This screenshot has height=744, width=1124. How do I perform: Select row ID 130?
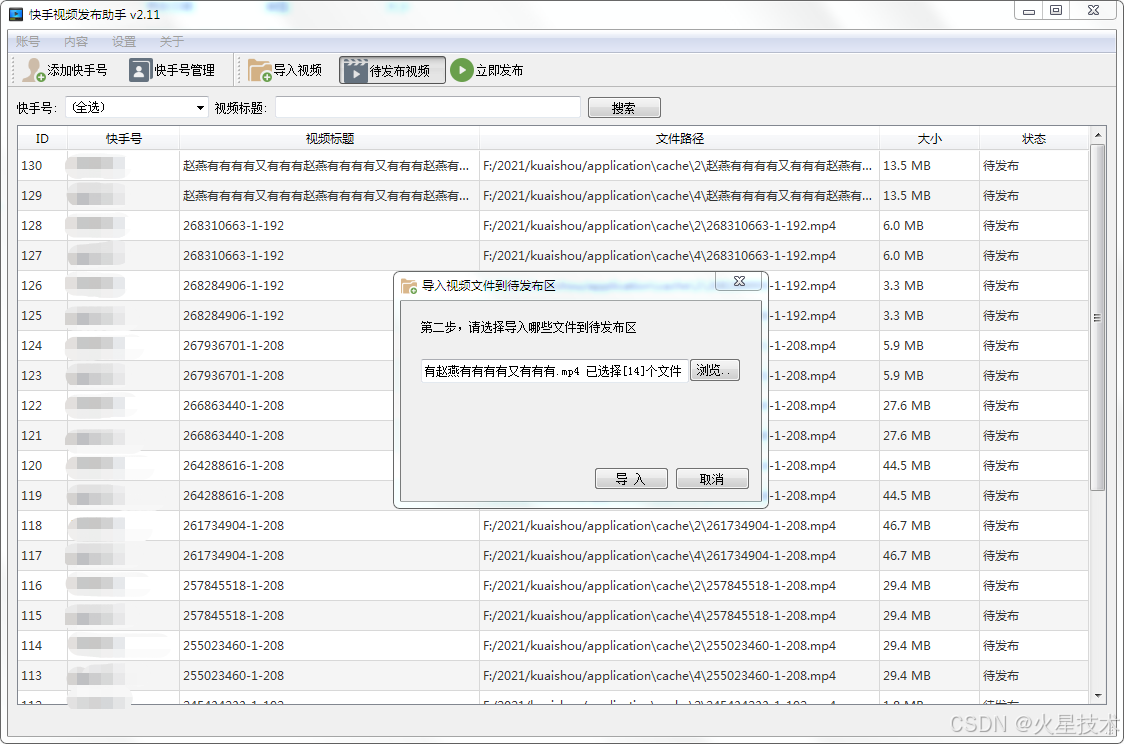click(553, 166)
